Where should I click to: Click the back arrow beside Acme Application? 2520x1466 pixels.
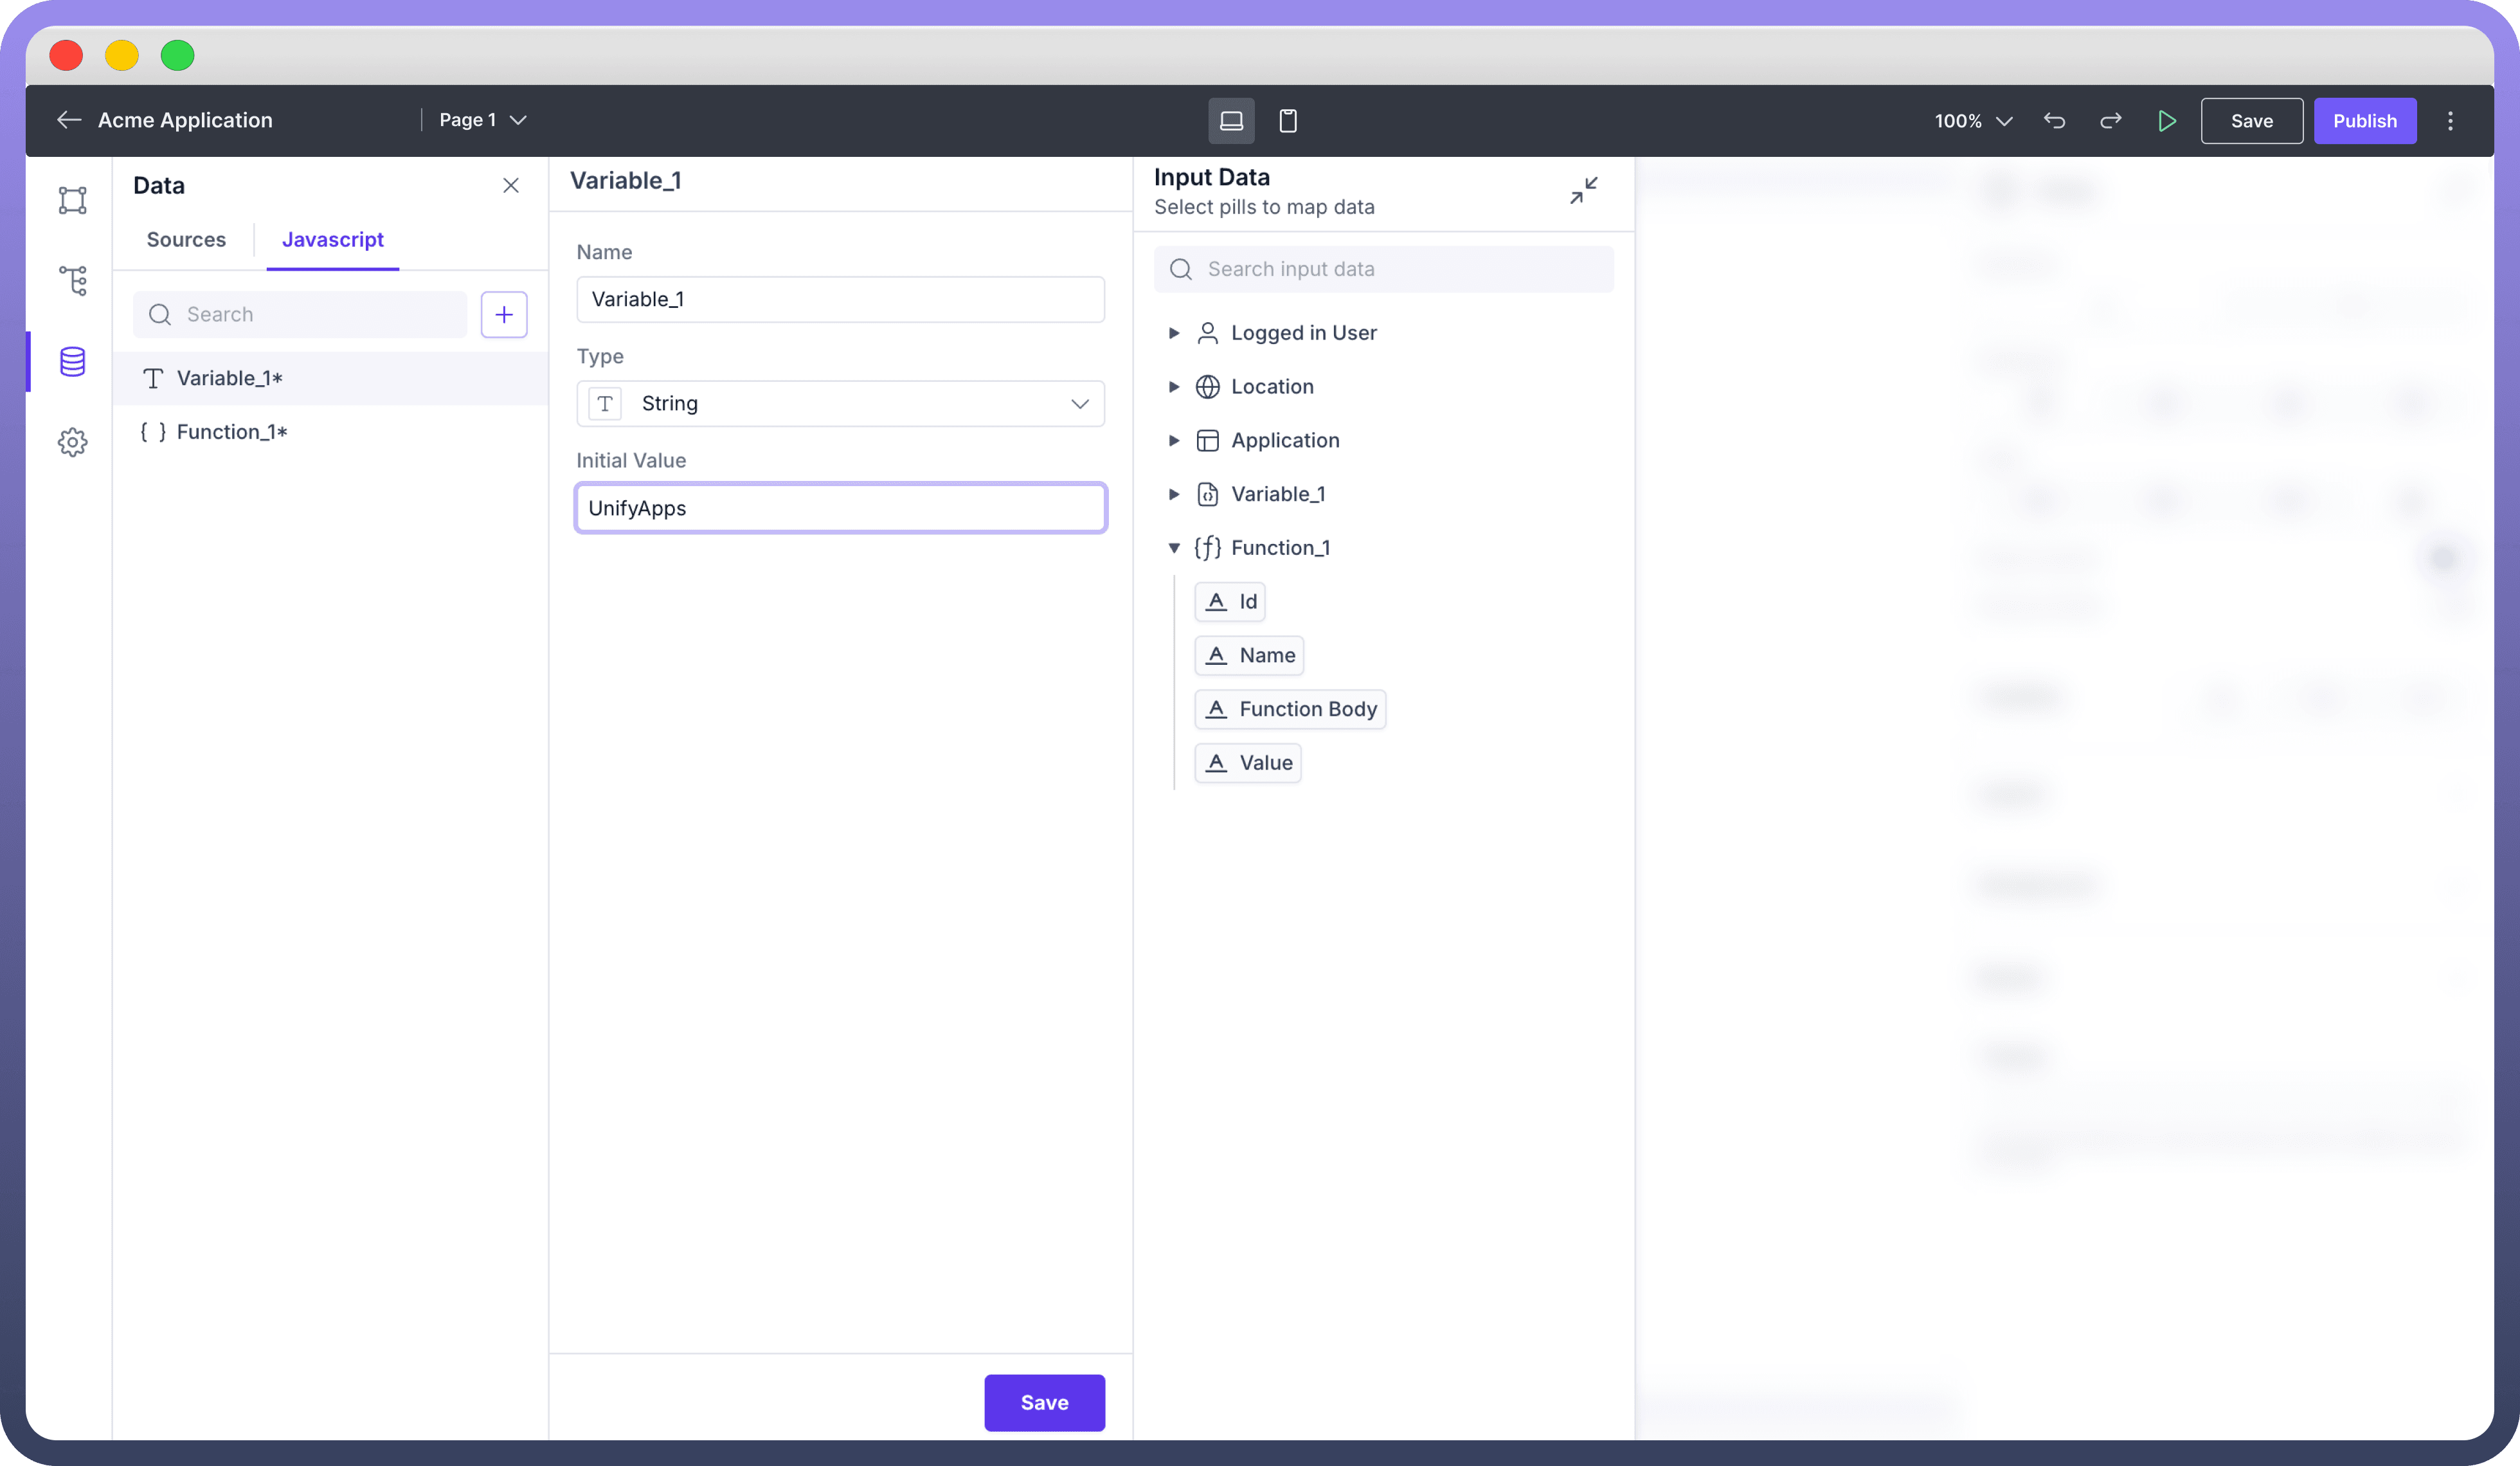pos(69,120)
